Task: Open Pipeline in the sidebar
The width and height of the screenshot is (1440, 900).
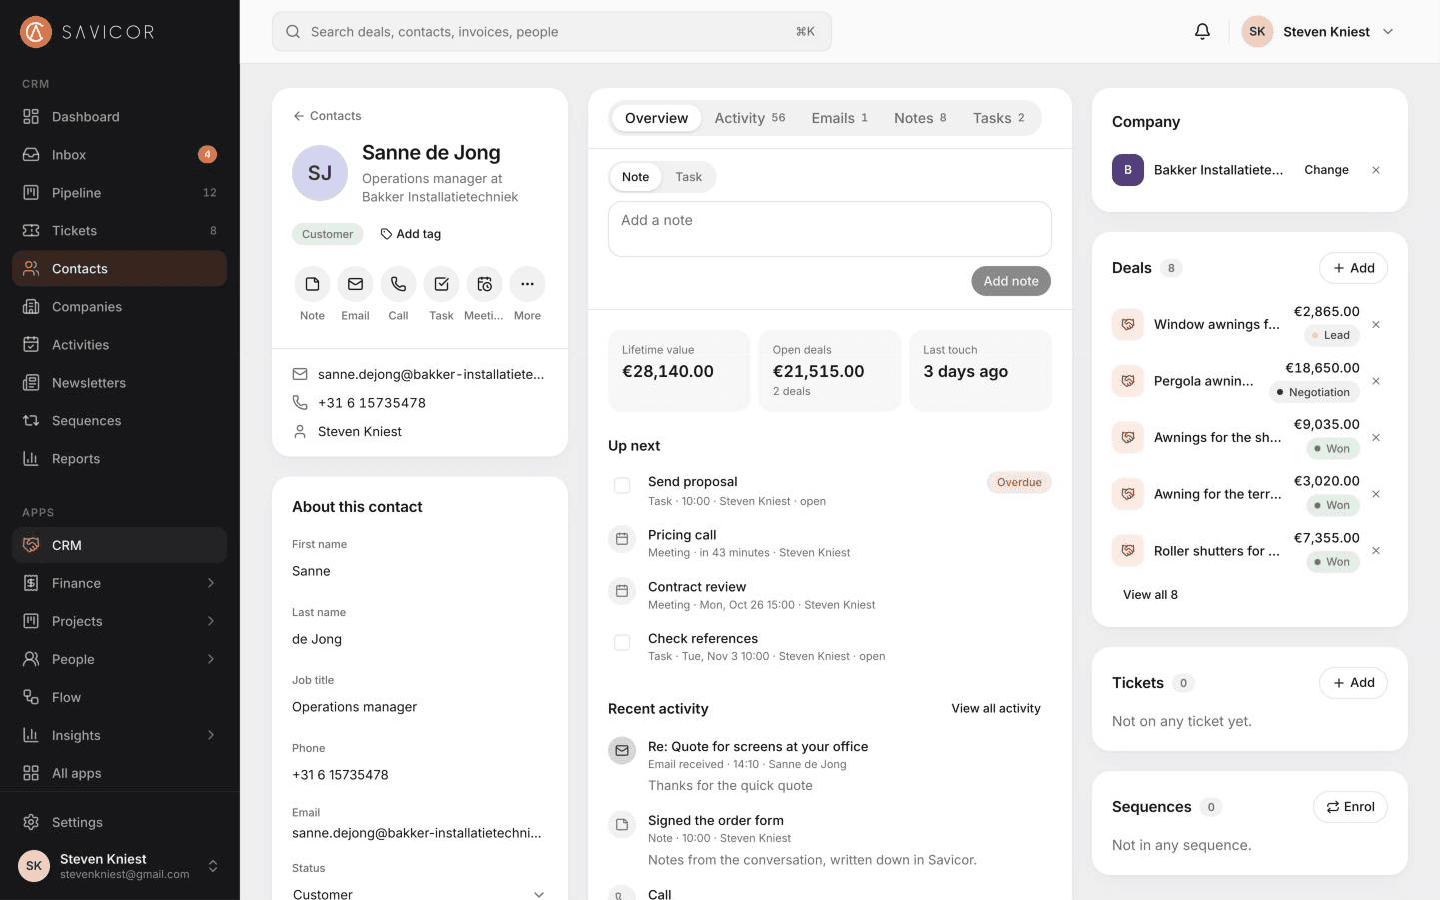Action: 119,192
